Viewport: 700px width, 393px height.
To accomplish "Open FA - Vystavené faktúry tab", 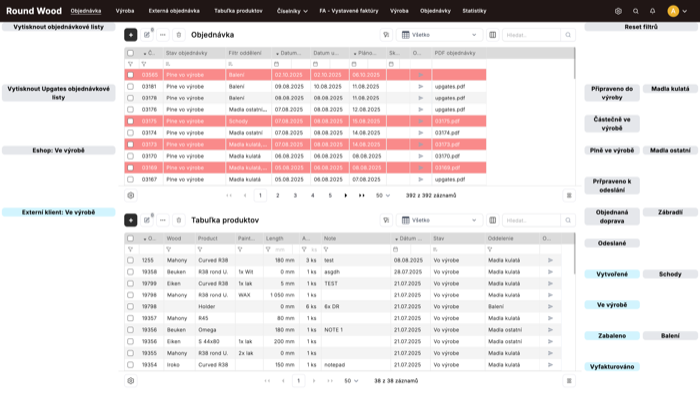I will tap(349, 11).
